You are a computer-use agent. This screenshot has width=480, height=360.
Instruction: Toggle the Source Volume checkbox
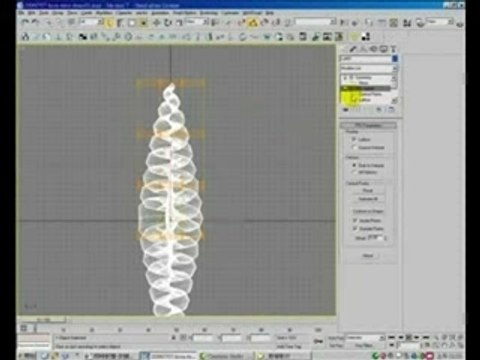[354, 147]
